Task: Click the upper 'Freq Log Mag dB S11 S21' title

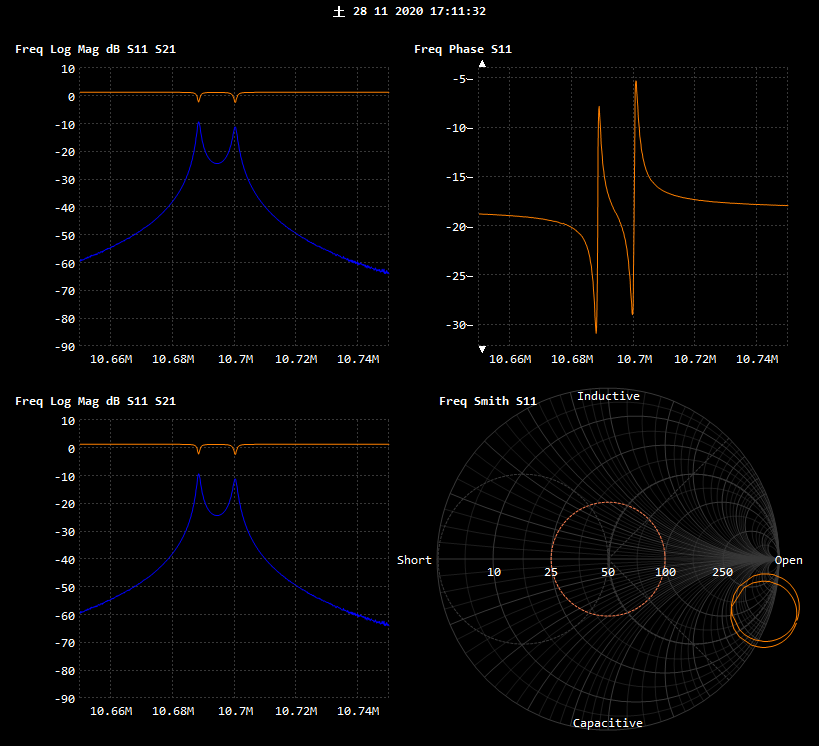Action: pyautogui.click(x=96, y=49)
